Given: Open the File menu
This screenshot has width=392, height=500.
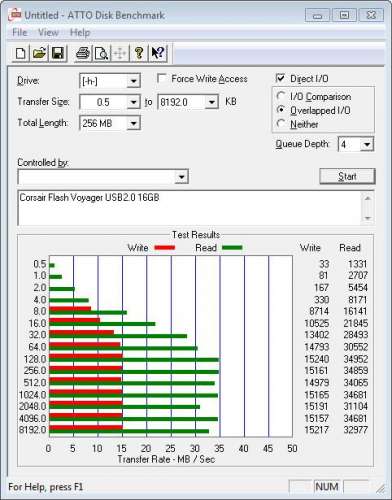Looking at the screenshot, I should tap(20, 32).
